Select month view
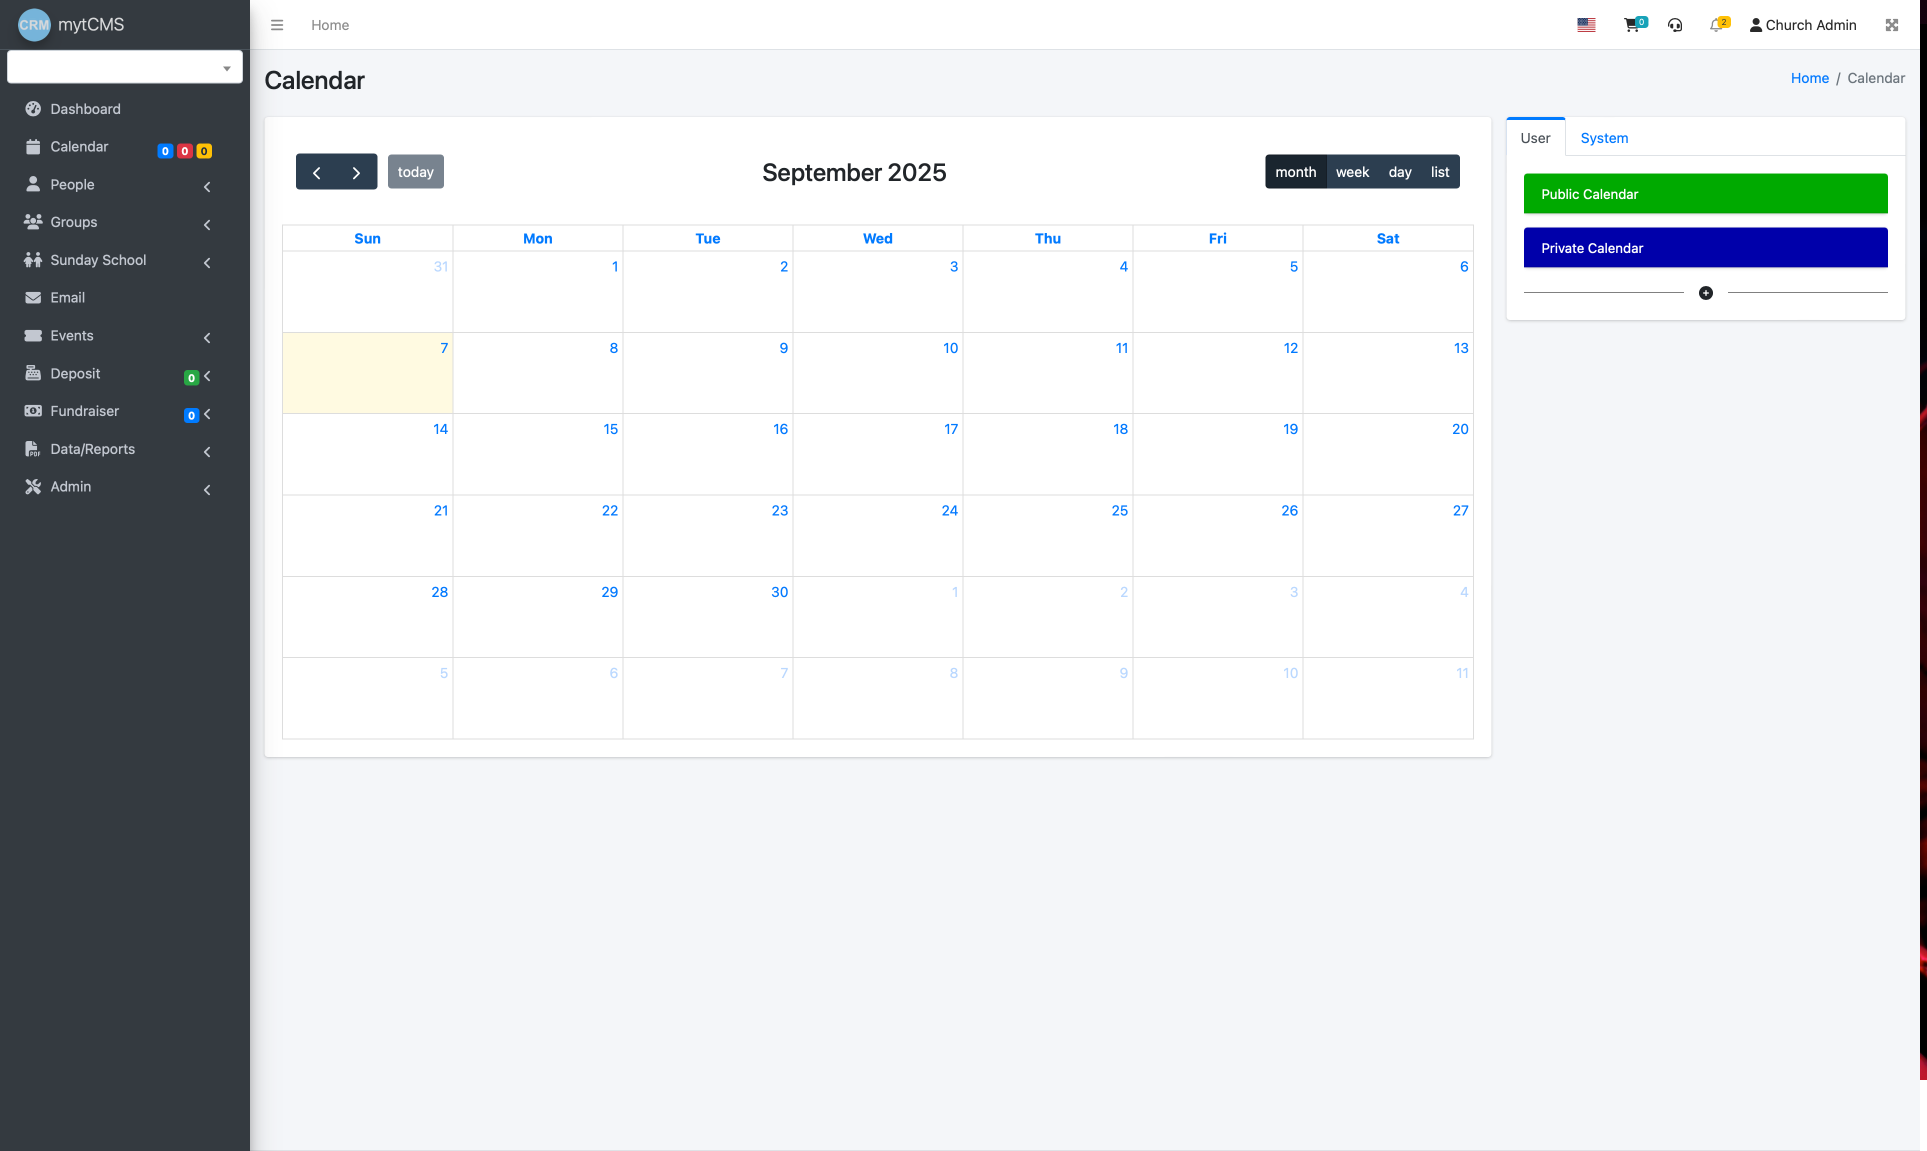The image size is (1927, 1151). coord(1295,172)
